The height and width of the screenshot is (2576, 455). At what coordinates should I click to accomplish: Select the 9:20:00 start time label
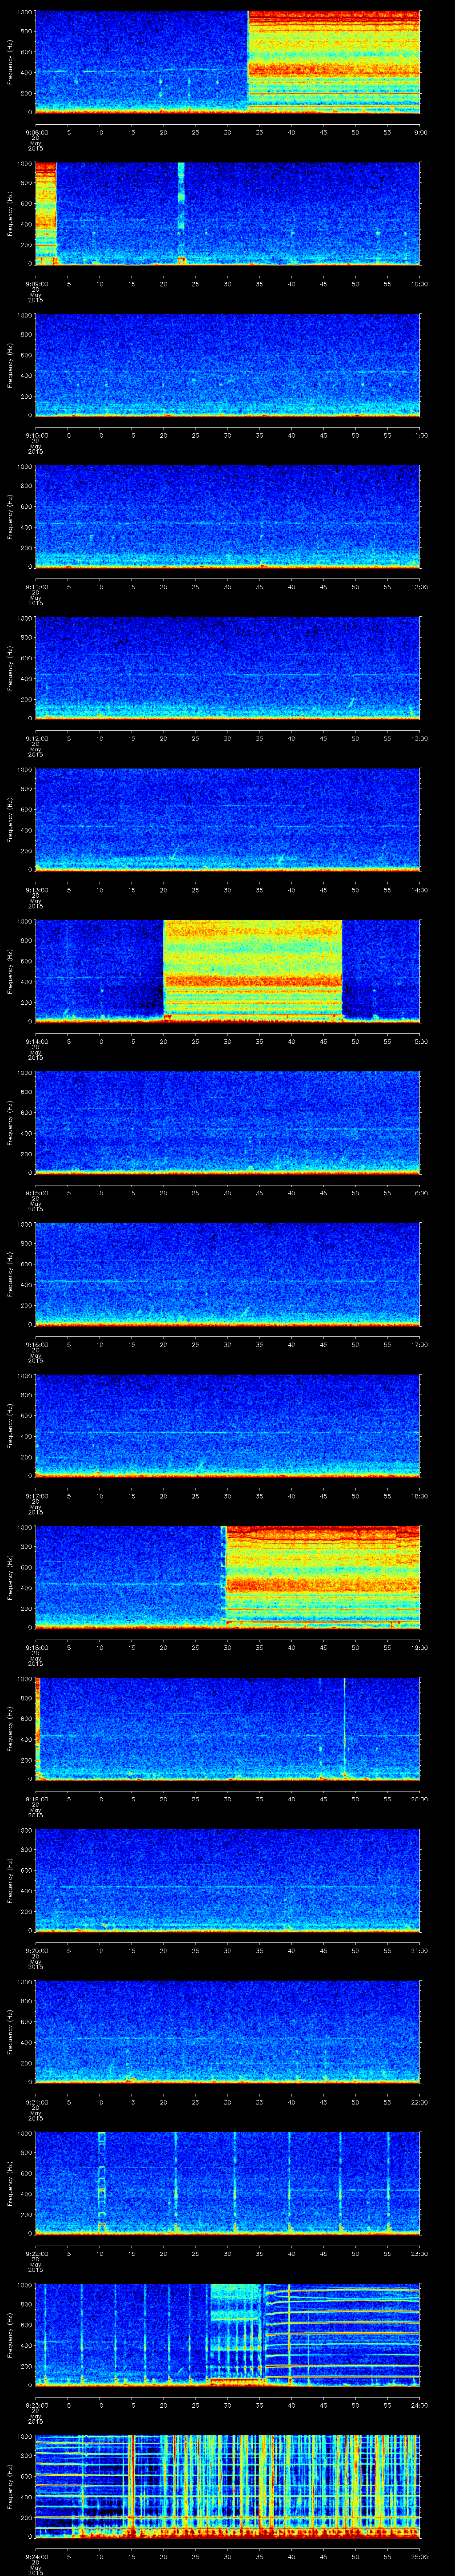click(x=36, y=1950)
